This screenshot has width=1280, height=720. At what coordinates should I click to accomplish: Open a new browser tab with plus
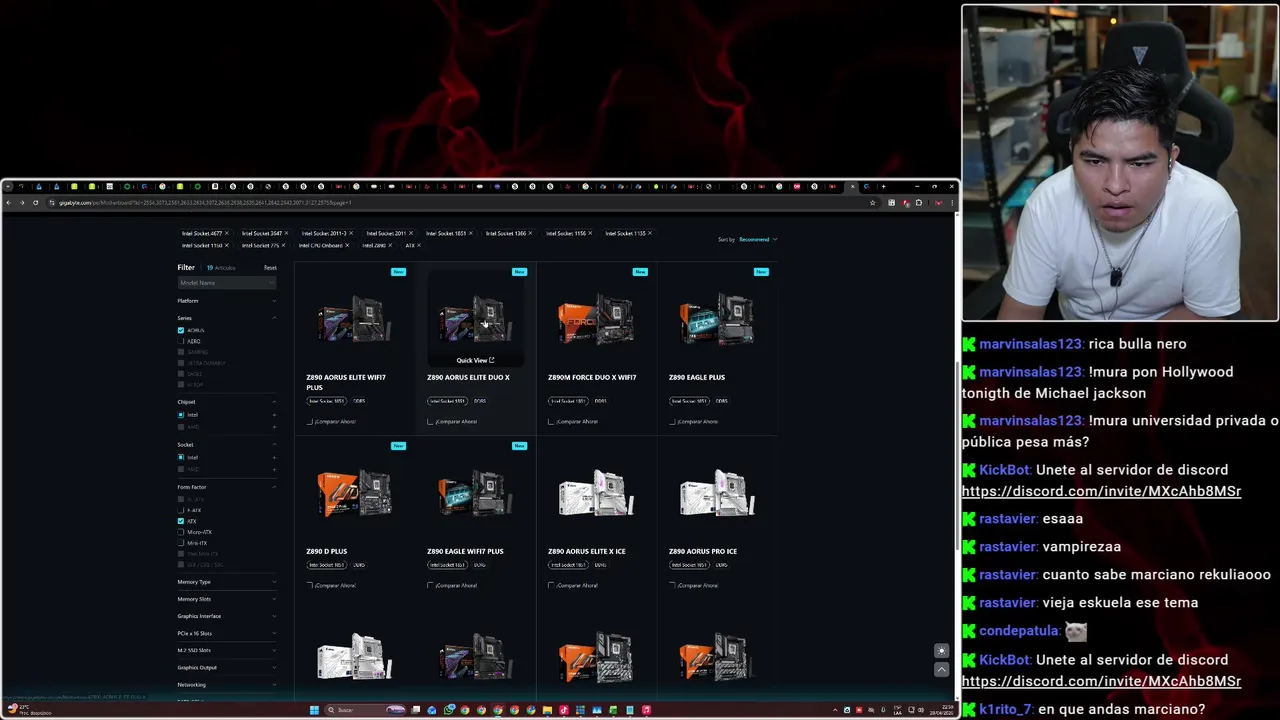(883, 186)
